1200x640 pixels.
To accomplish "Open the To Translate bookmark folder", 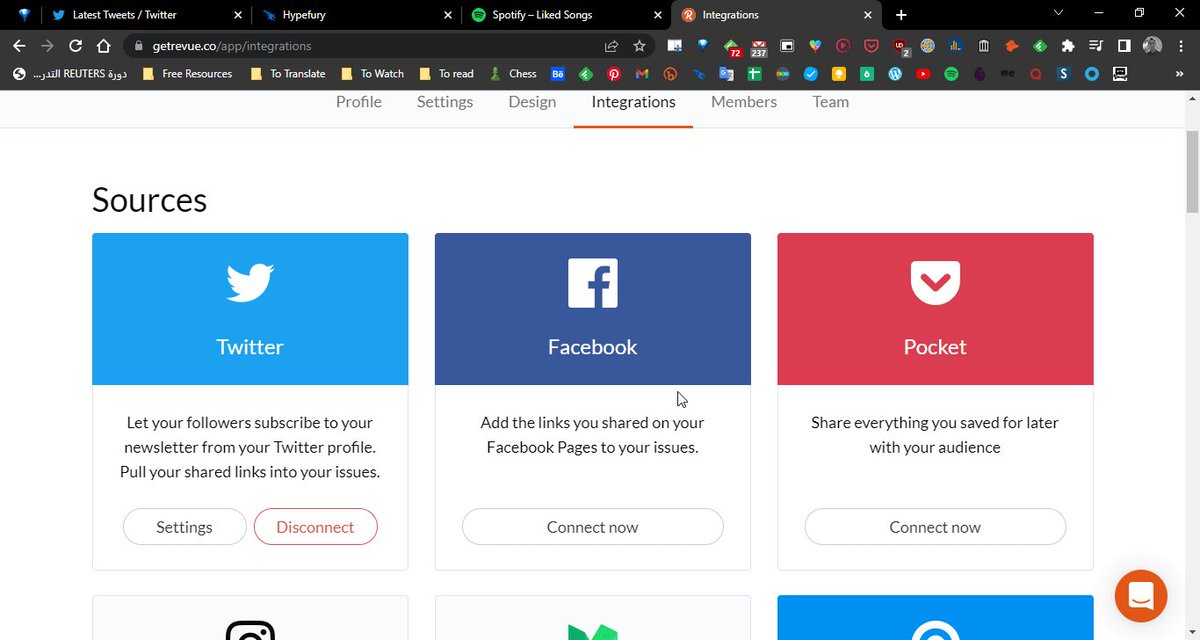I will [288, 74].
